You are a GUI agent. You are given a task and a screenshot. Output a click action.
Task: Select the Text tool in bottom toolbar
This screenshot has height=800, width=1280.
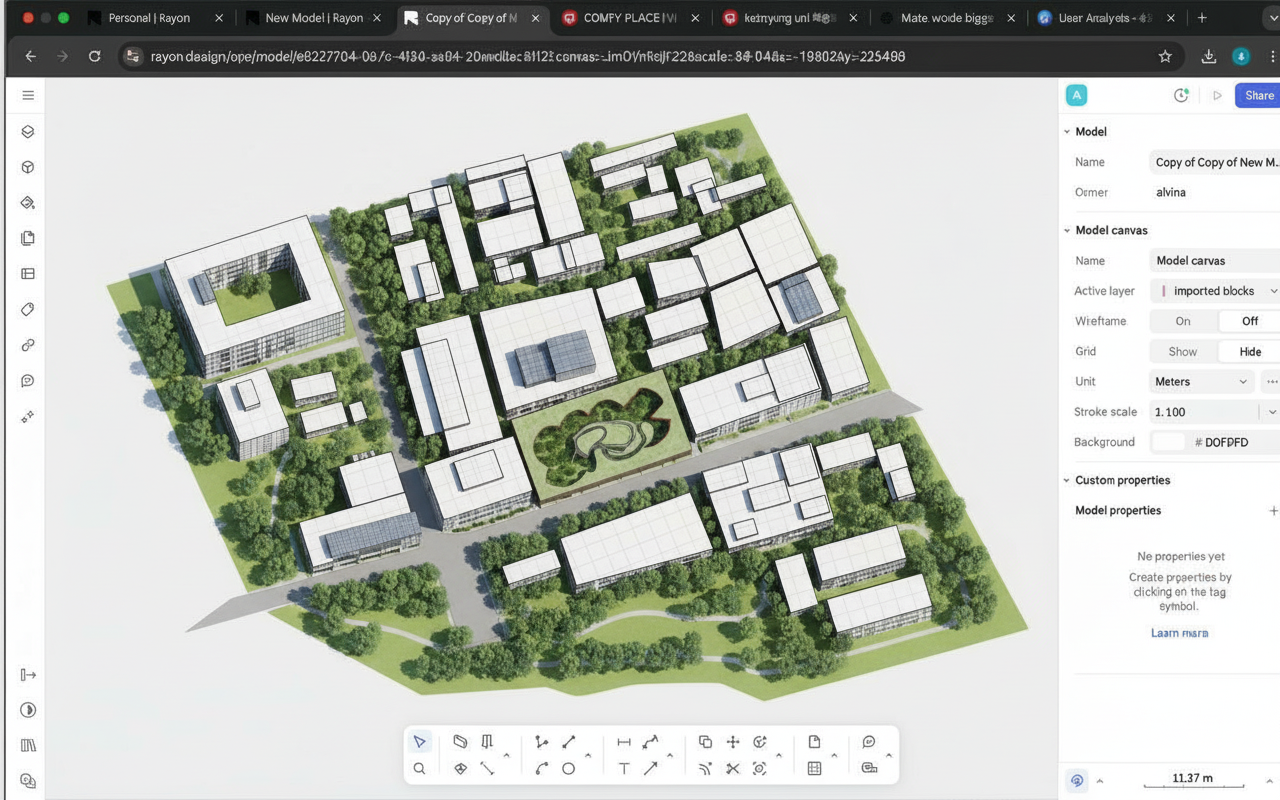pyautogui.click(x=624, y=768)
